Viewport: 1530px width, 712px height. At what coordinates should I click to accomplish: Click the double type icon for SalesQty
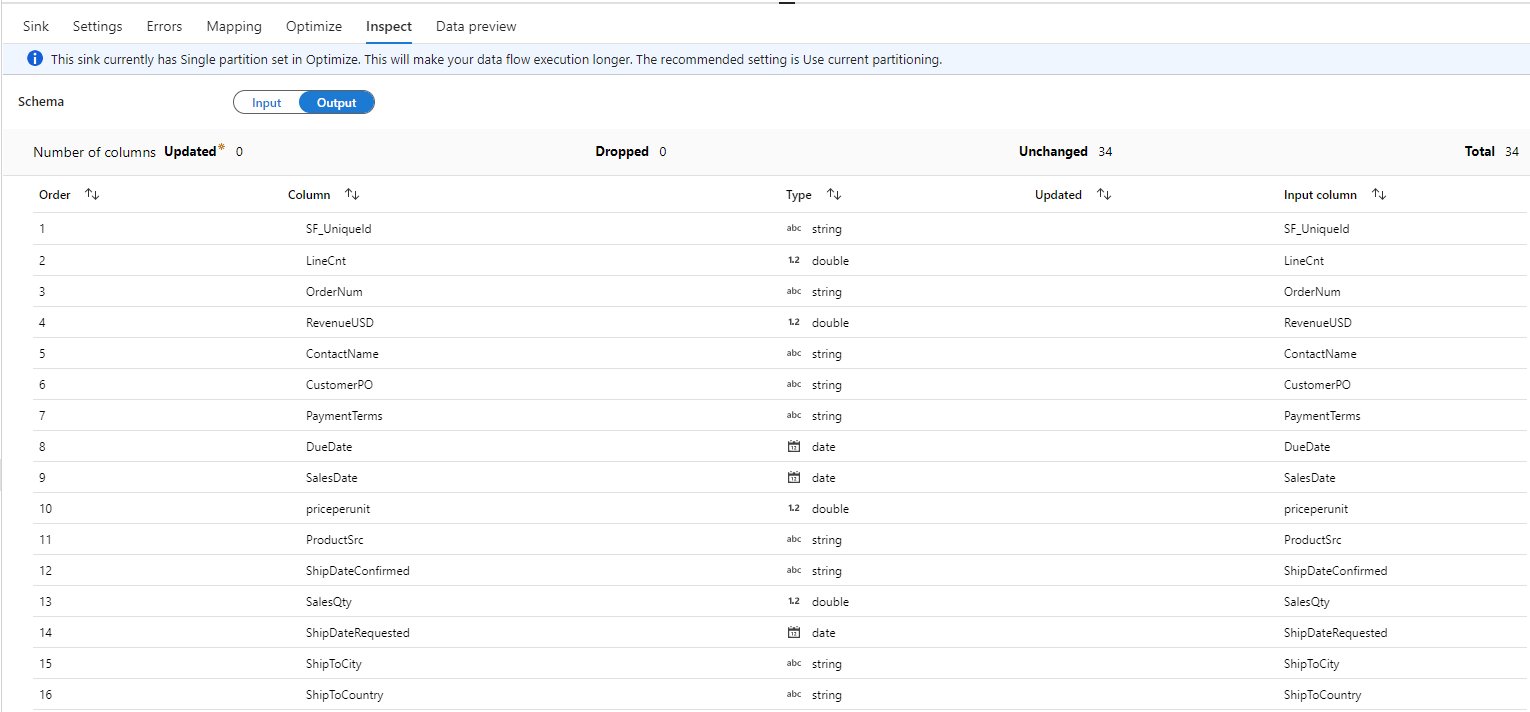[794, 602]
